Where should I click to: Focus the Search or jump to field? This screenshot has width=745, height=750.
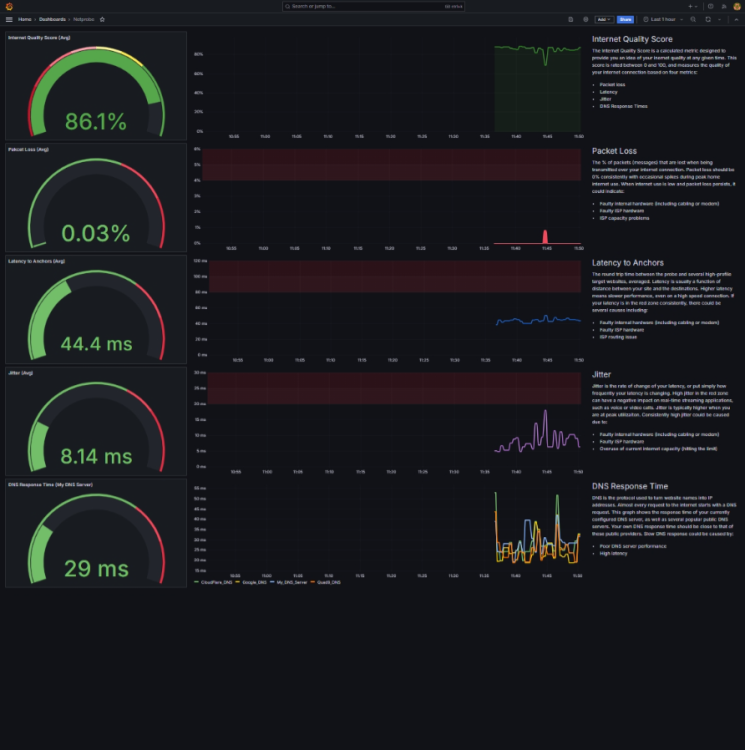click(x=373, y=6)
